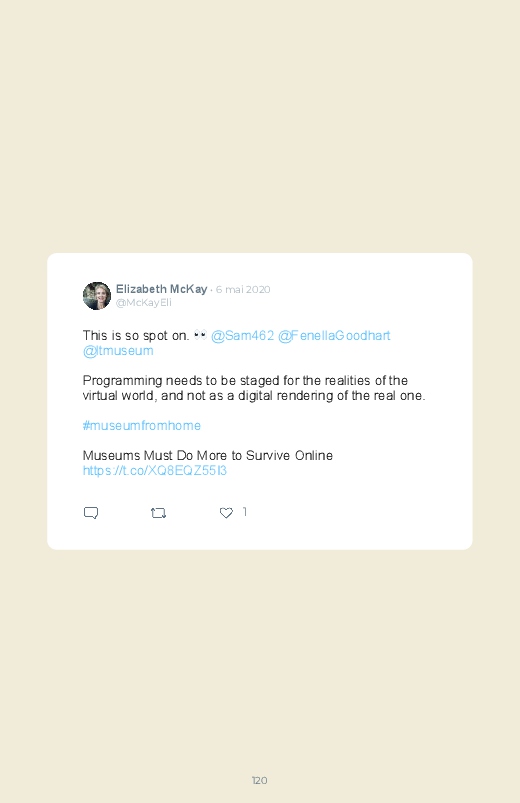Click the separator dot before the date

click(212, 290)
